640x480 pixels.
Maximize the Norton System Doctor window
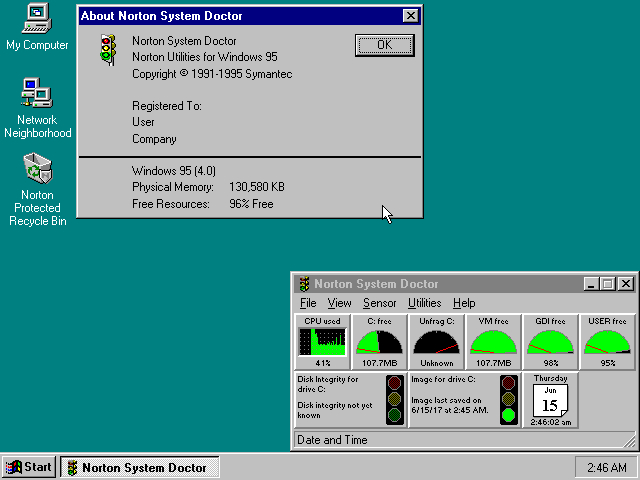[x=607, y=284]
